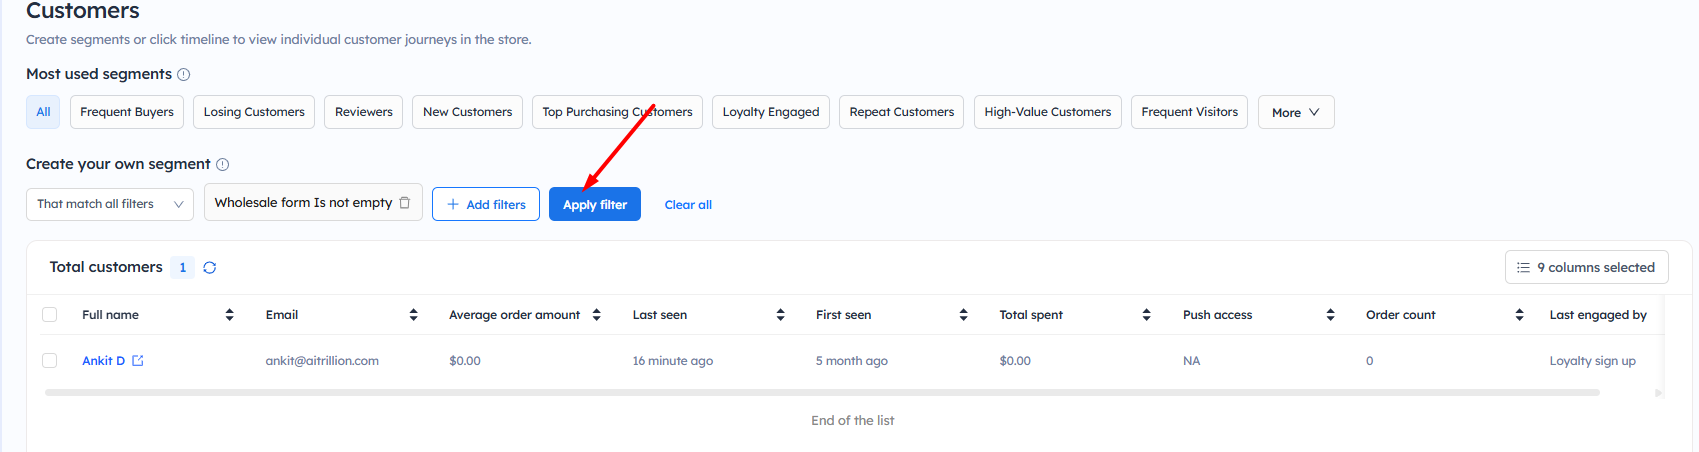Click the Add filters button
The height and width of the screenshot is (452, 1699).
point(486,205)
